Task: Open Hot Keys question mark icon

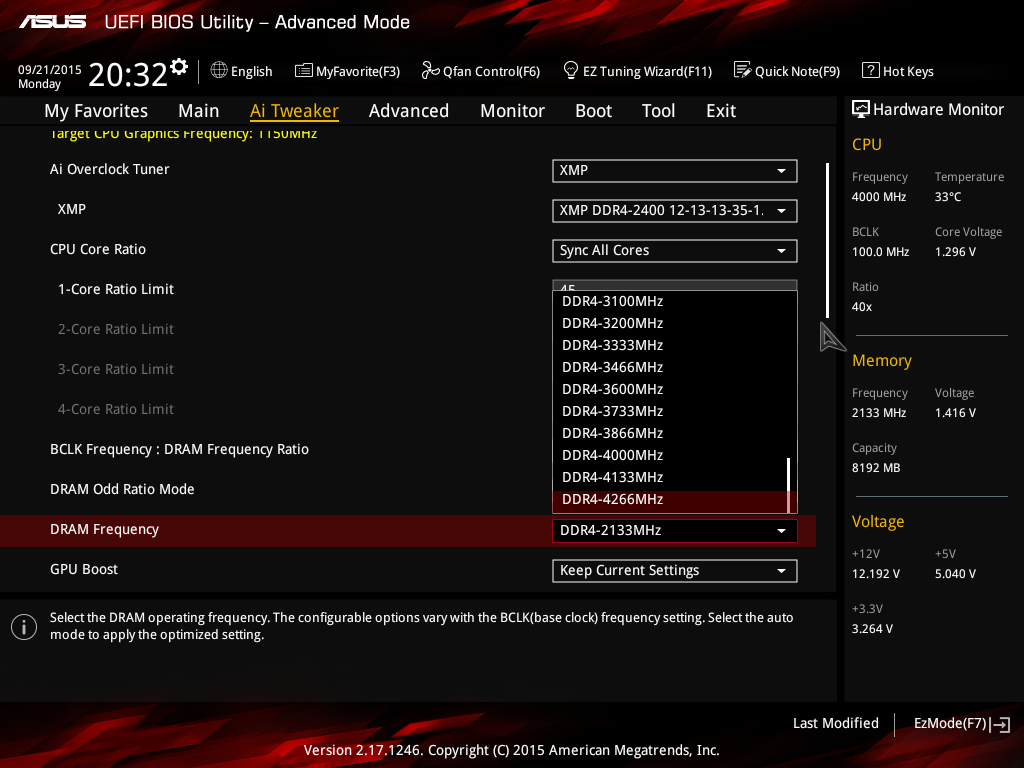Action: (871, 70)
